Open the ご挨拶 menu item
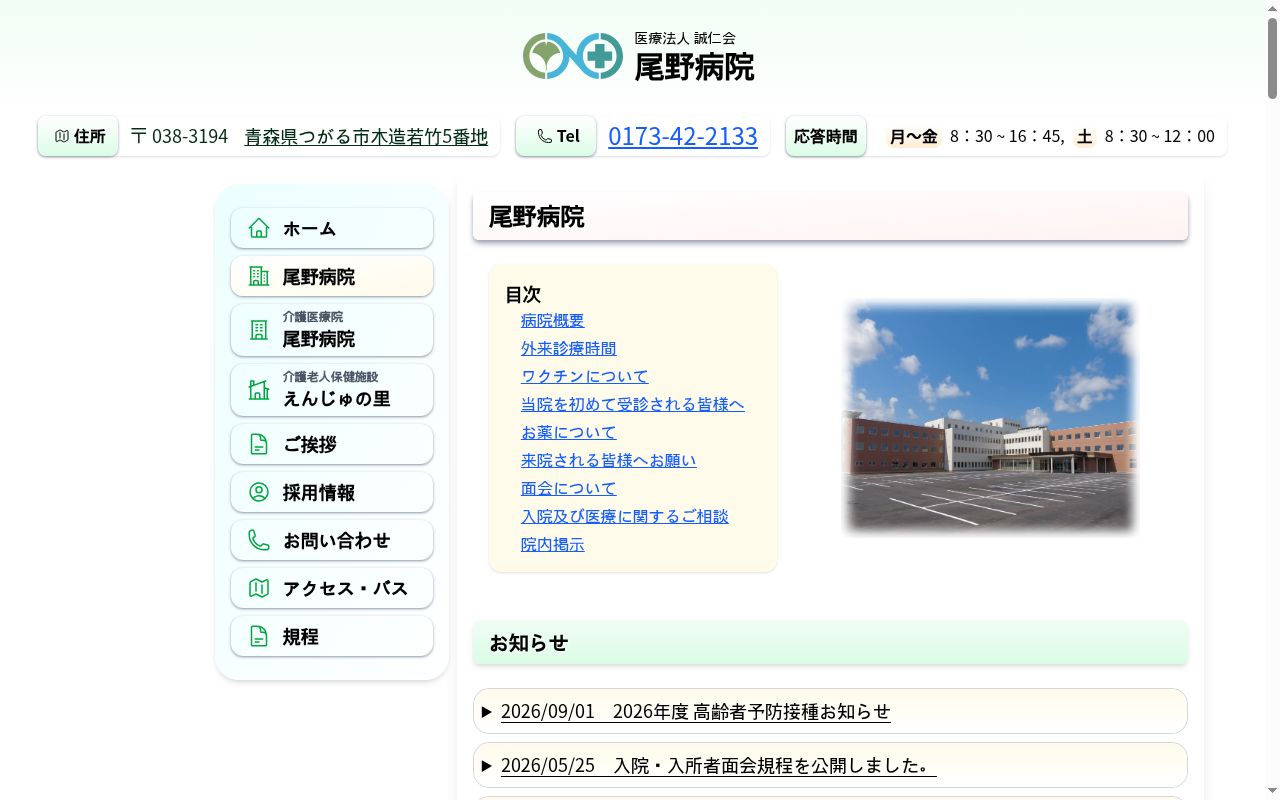The height and width of the screenshot is (800, 1280). [x=332, y=444]
